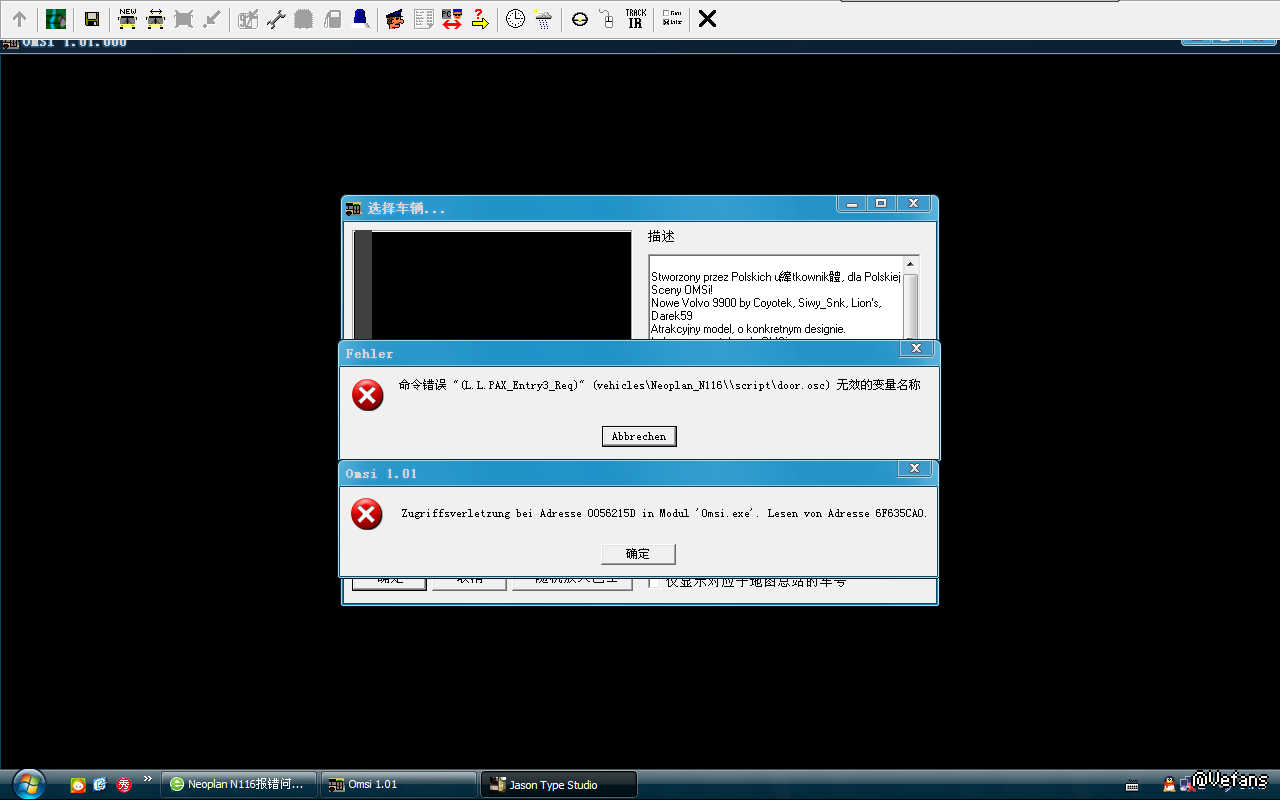
Task: Click the bus icon with double arrow
Action: coord(156,19)
